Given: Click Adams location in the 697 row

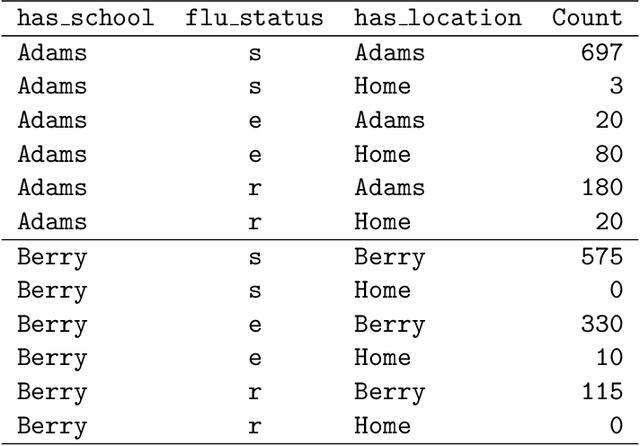Looking at the screenshot, I should click(389, 52).
